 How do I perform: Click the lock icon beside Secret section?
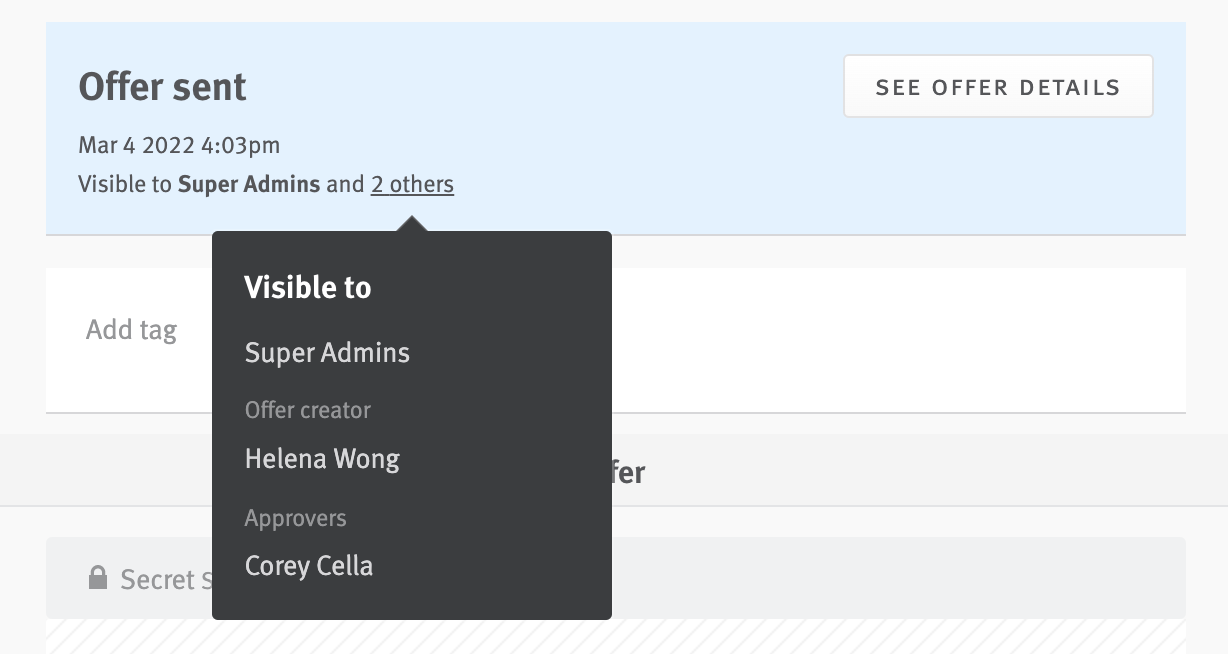[x=98, y=577]
